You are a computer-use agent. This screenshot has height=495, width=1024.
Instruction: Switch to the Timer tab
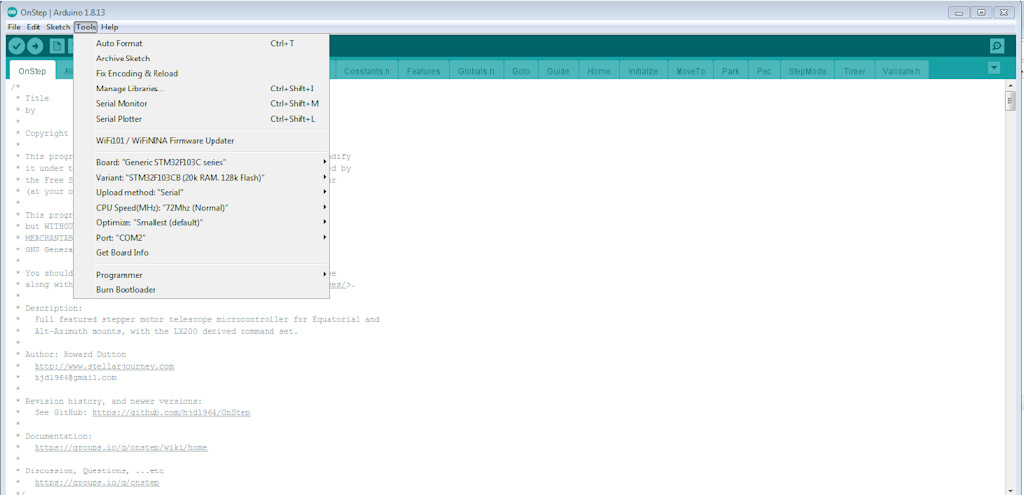click(854, 71)
